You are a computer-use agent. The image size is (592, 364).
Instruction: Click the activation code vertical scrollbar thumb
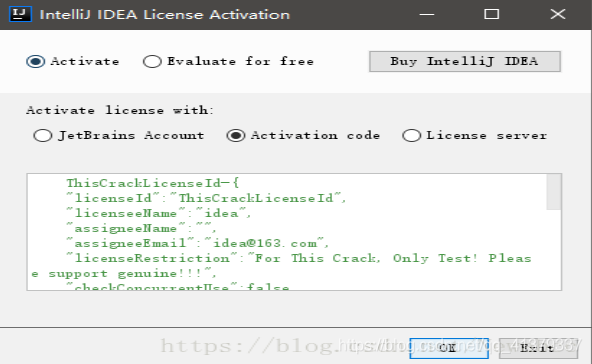point(554,191)
